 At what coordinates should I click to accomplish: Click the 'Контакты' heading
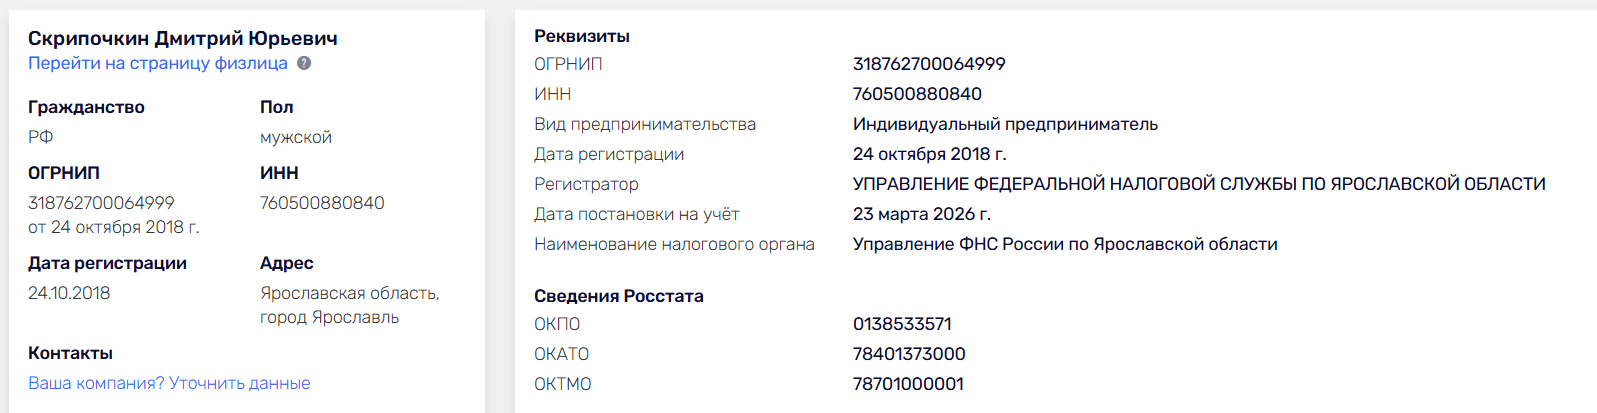click(70, 353)
